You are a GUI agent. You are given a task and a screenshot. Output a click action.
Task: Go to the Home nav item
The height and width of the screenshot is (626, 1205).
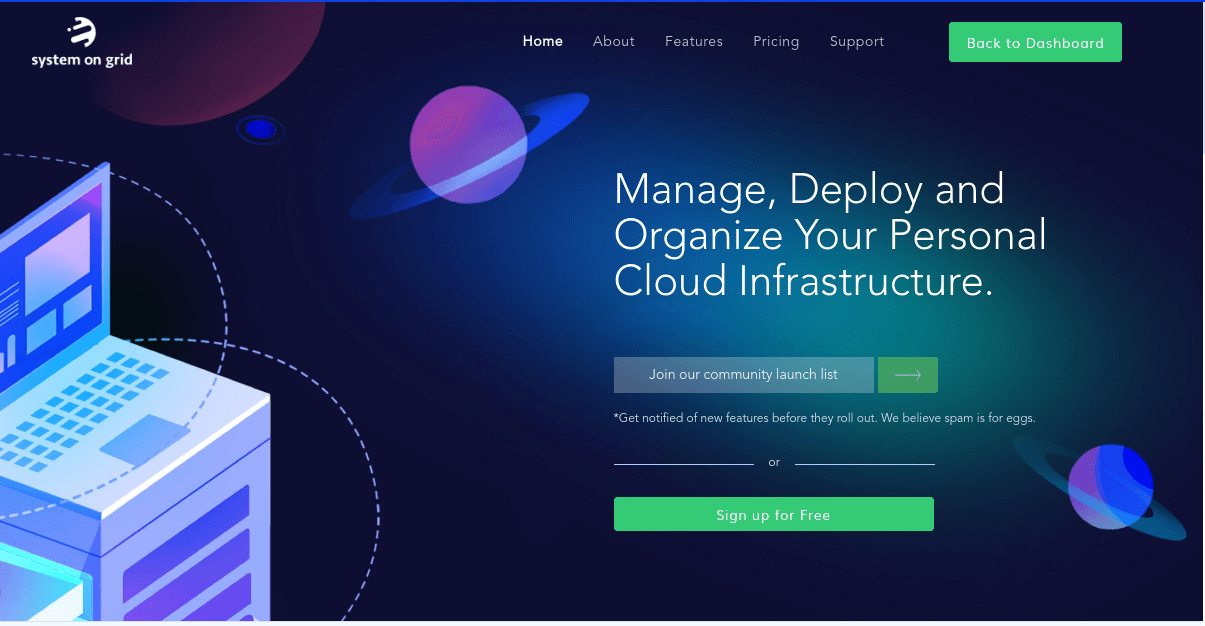pyautogui.click(x=543, y=42)
